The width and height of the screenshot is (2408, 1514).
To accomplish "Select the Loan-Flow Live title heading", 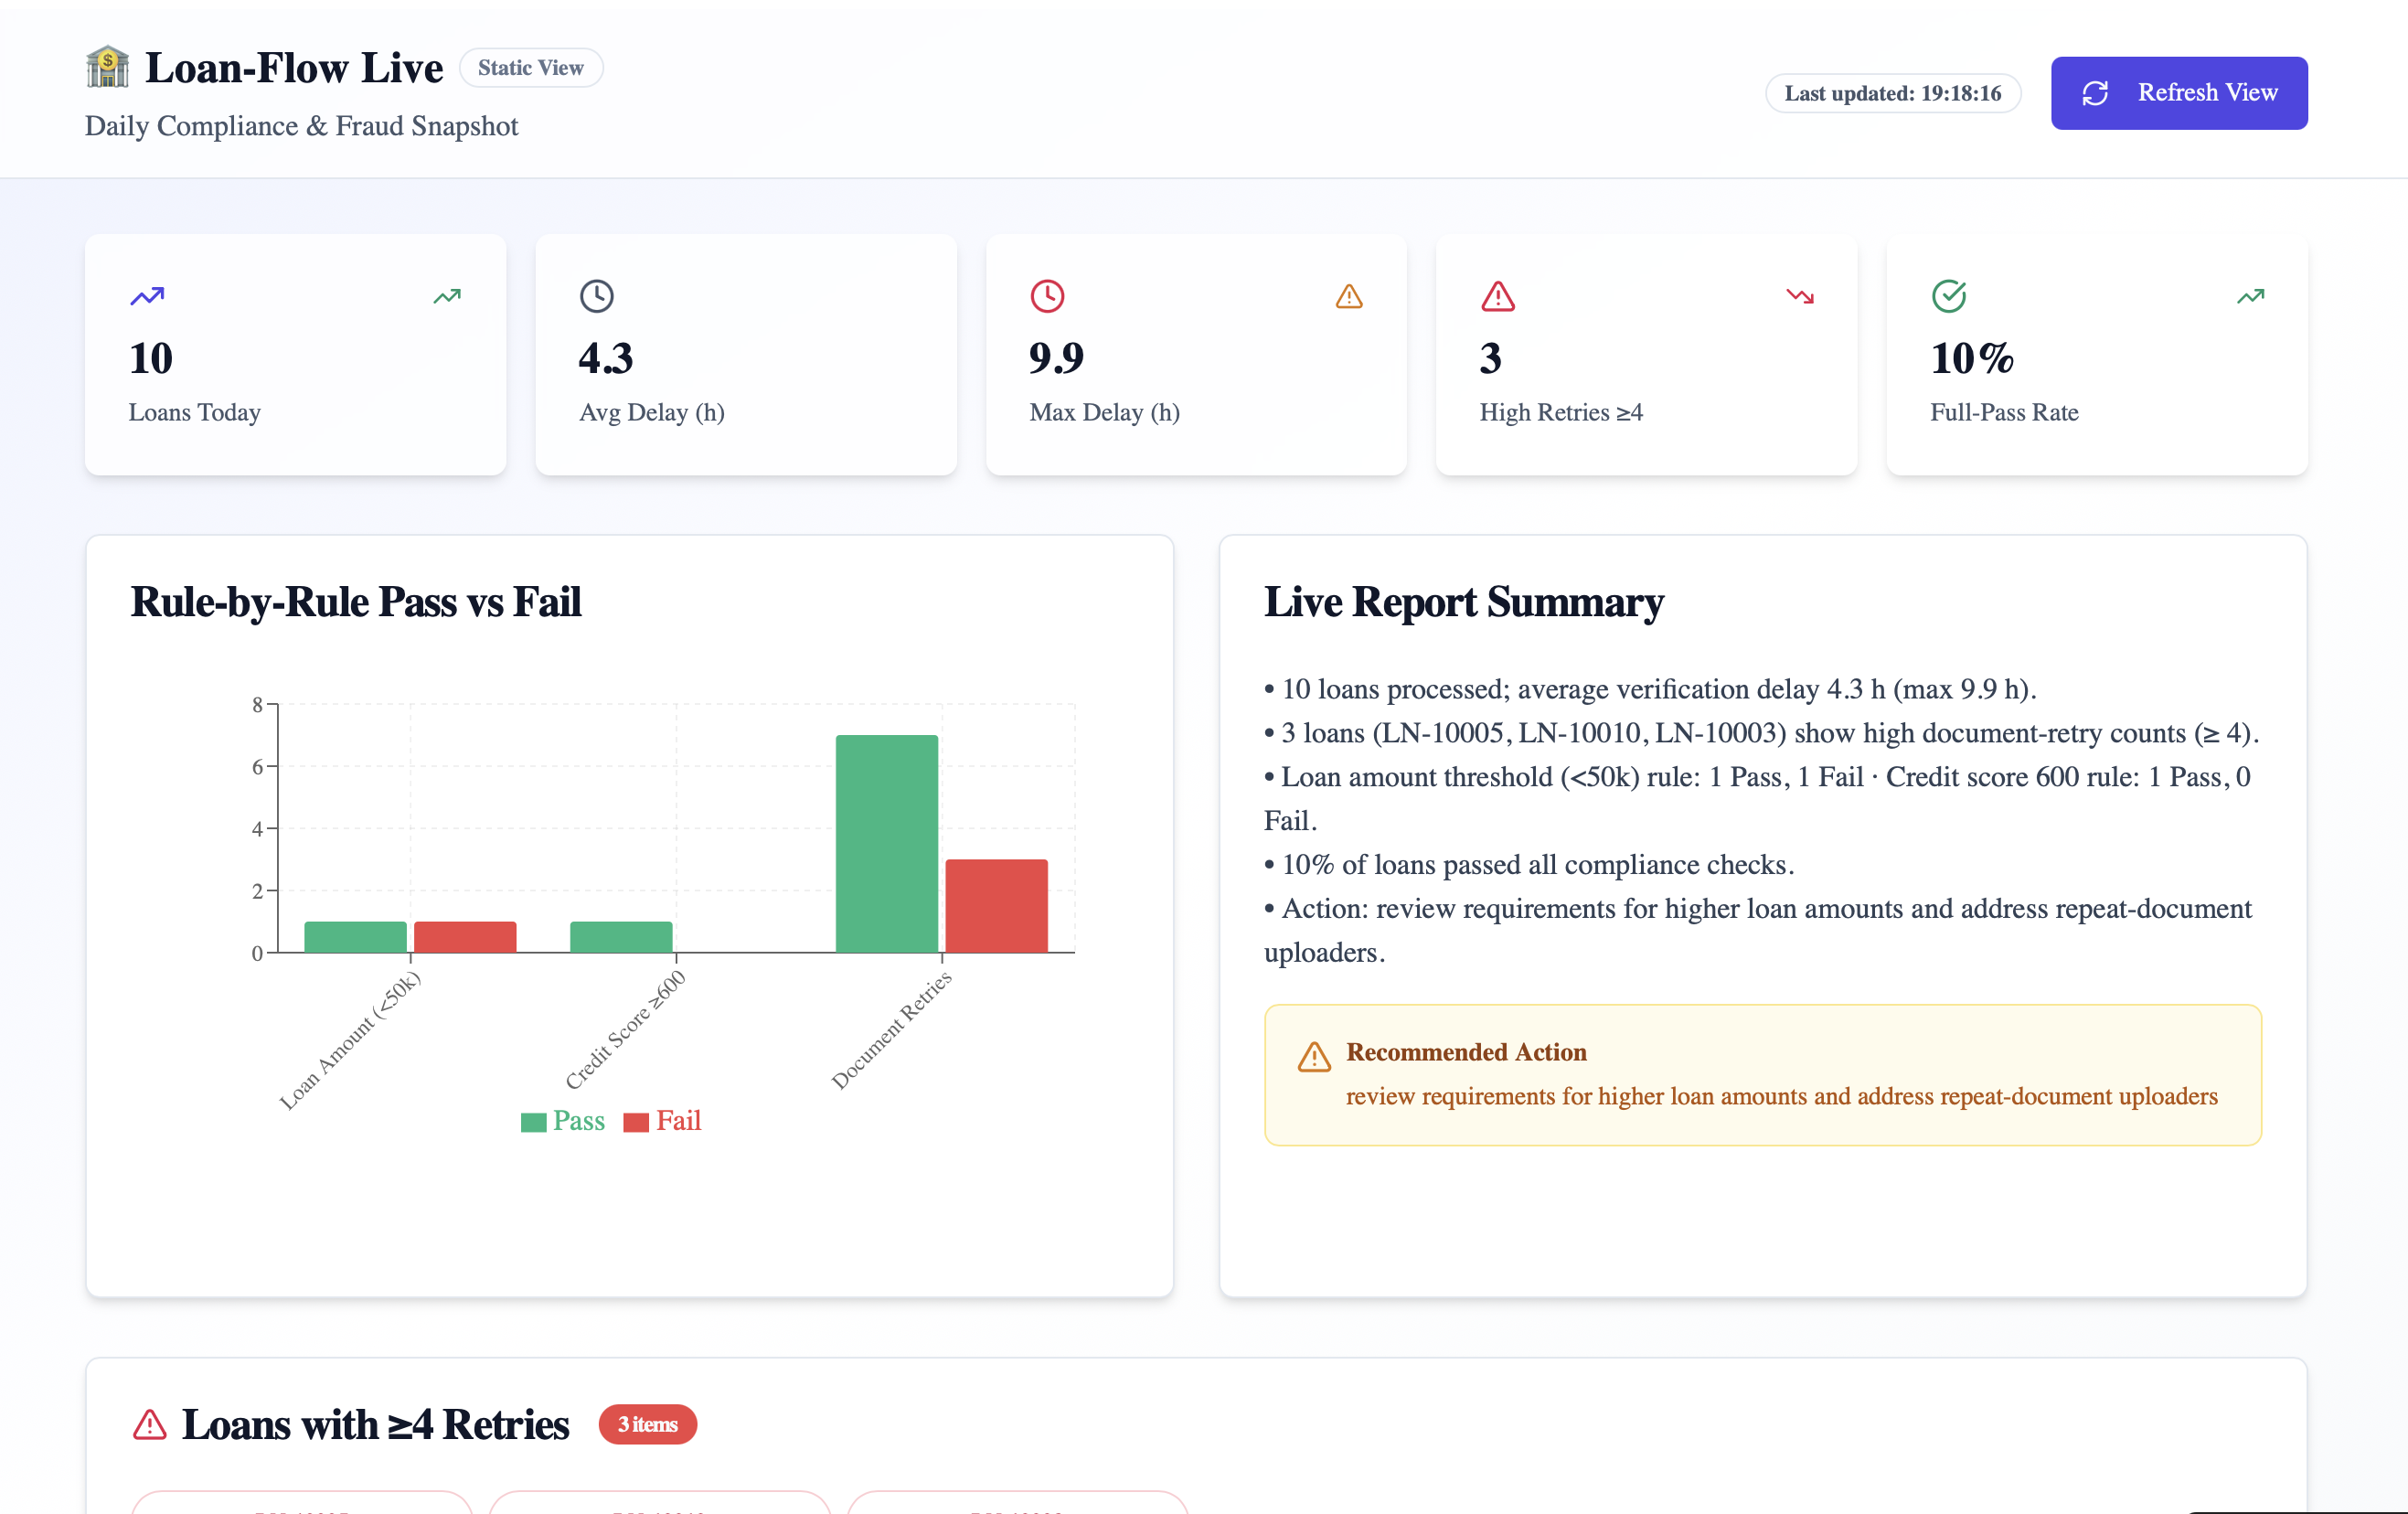I will [x=294, y=67].
